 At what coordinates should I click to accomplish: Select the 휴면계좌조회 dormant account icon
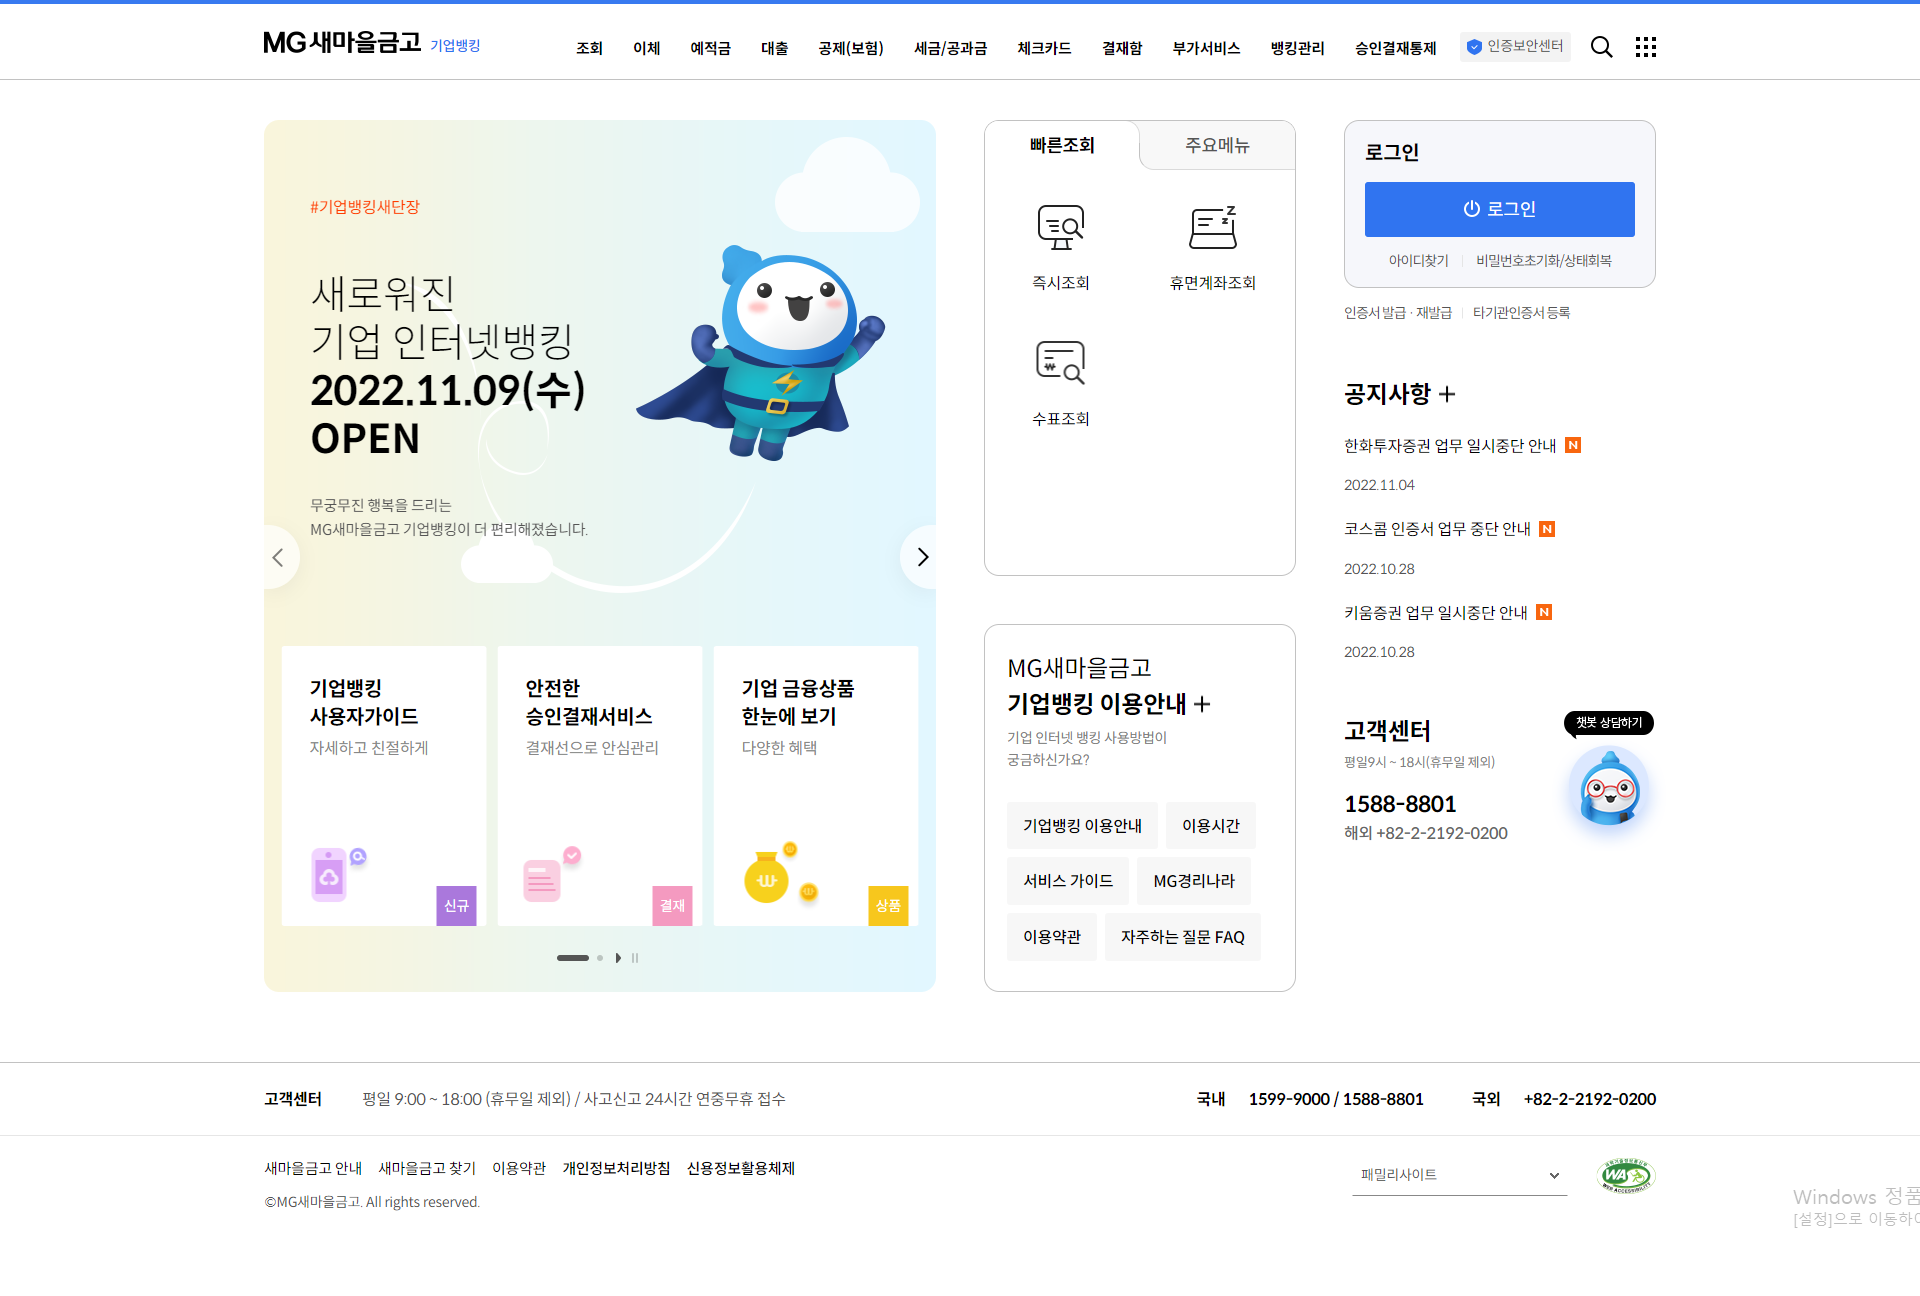pyautogui.click(x=1213, y=227)
